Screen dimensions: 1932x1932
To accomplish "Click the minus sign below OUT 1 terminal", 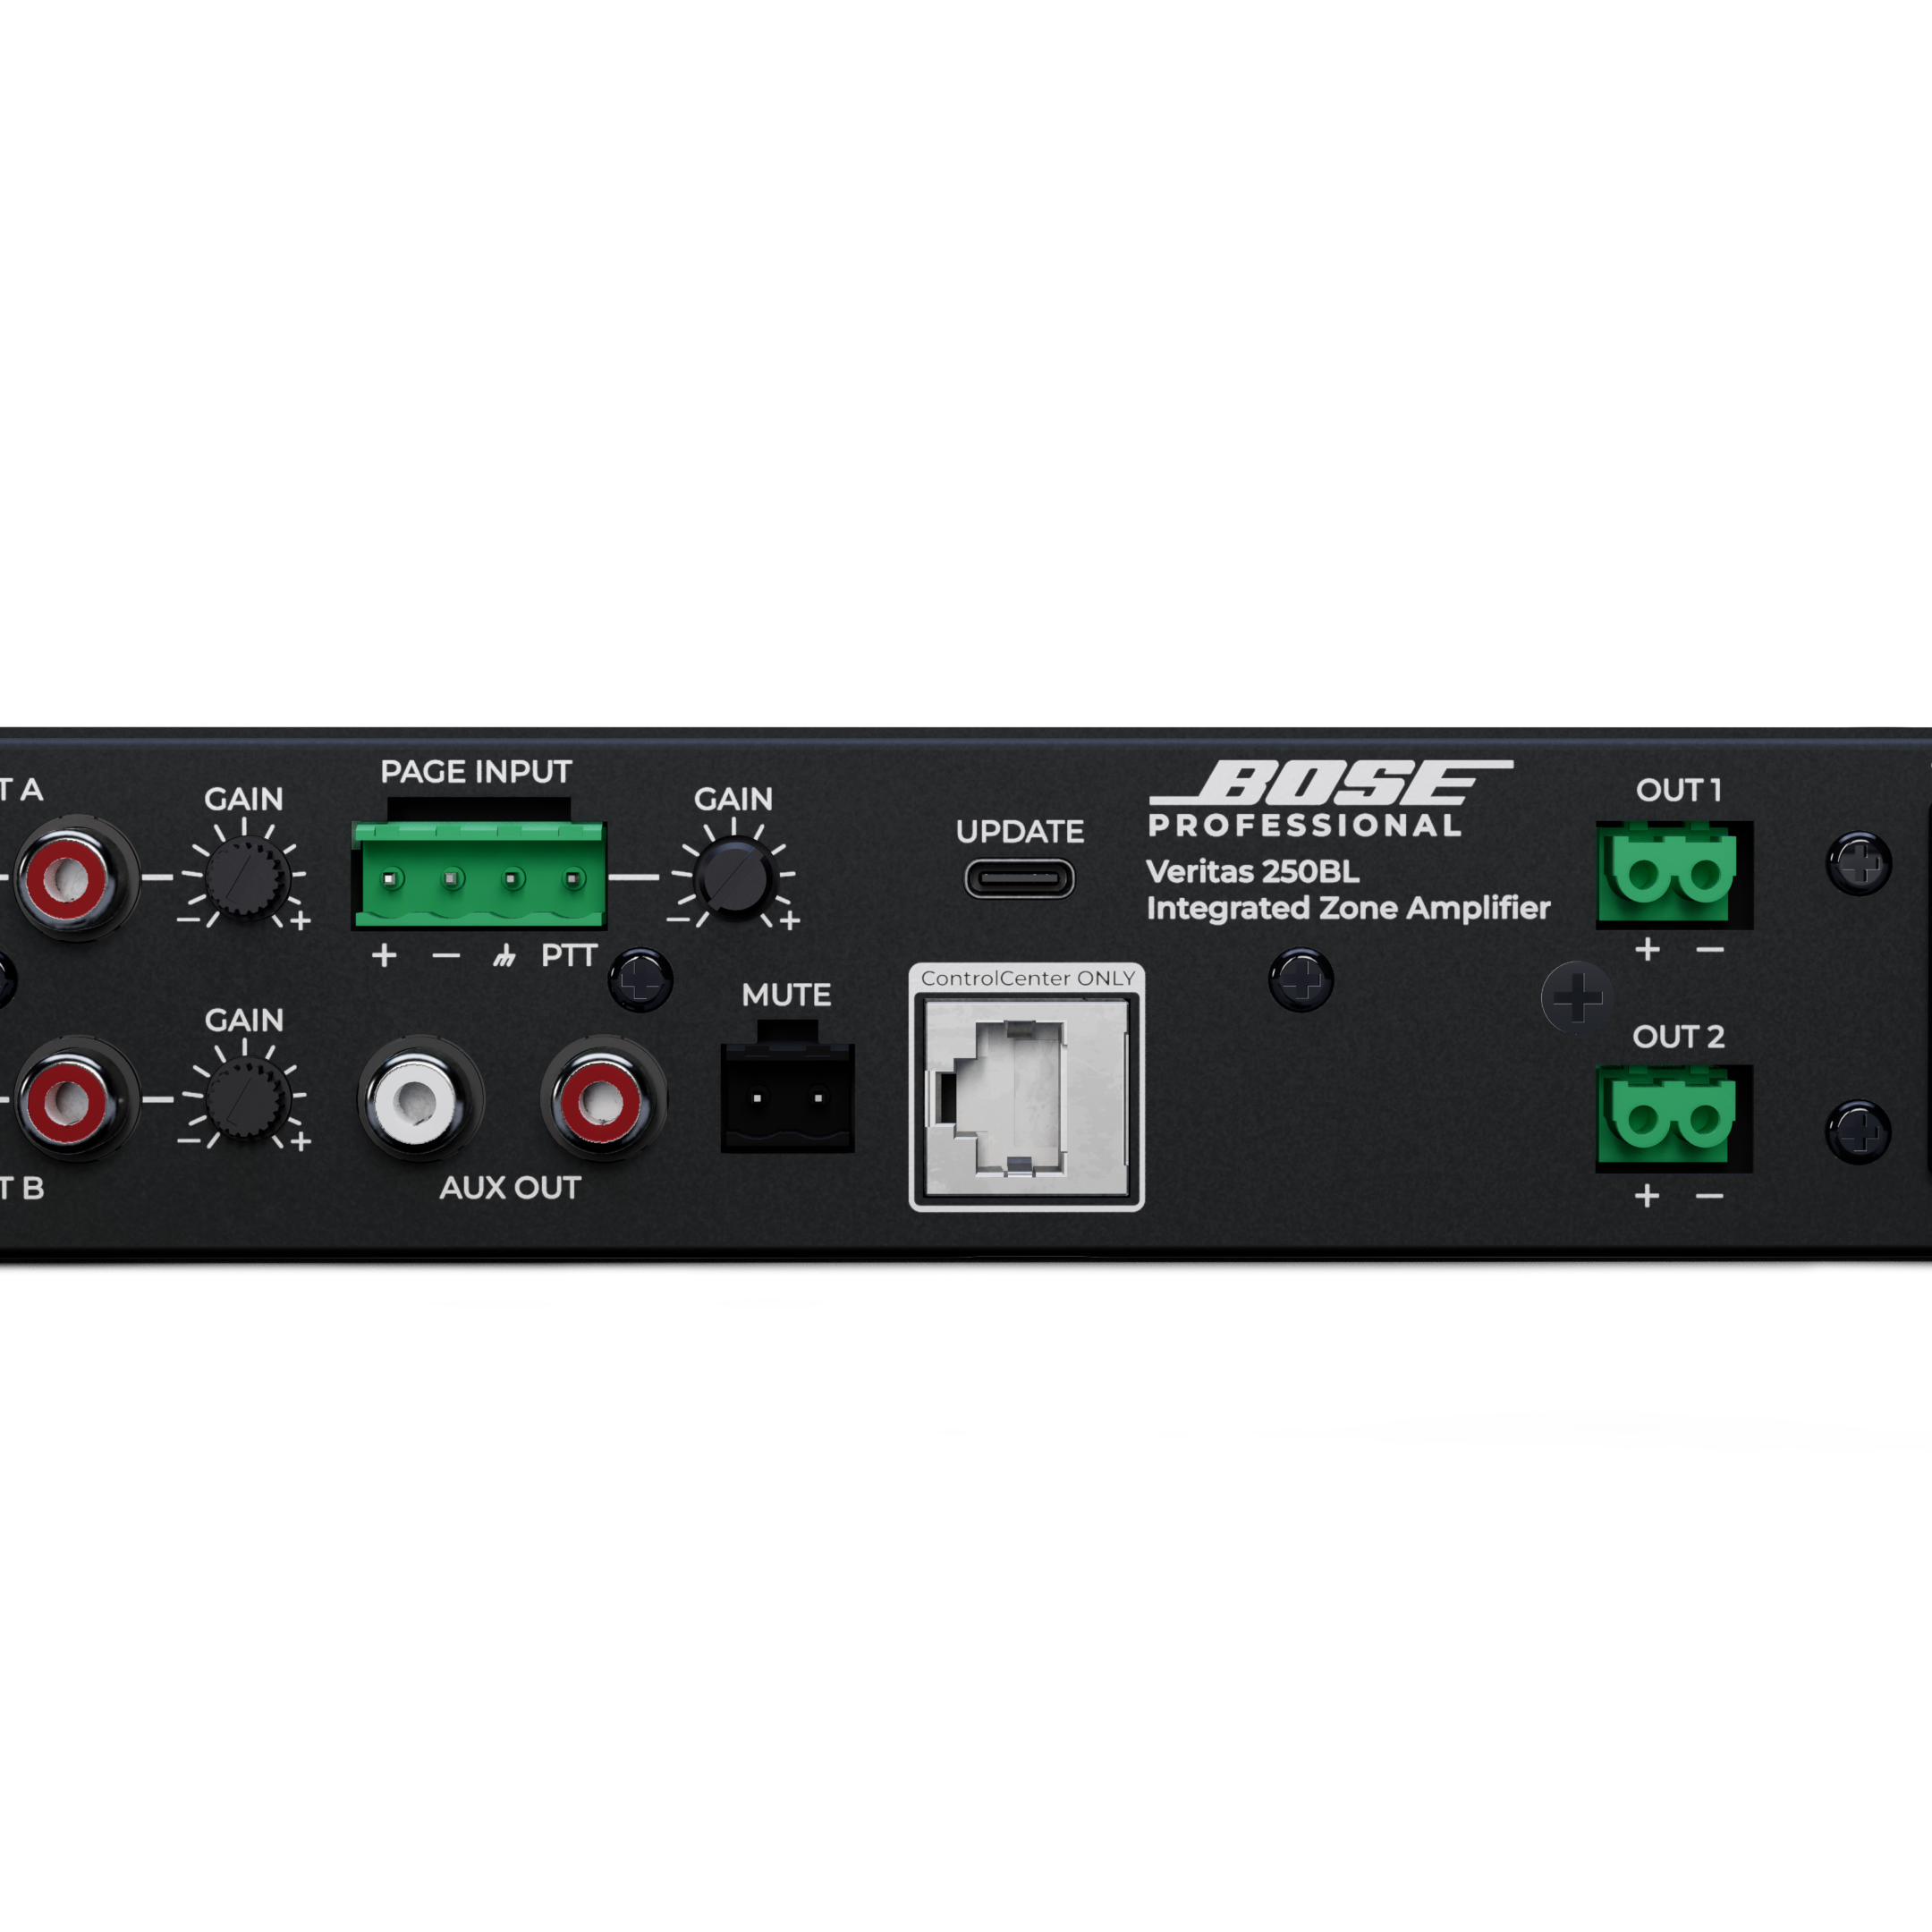I will coord(1710,949).
